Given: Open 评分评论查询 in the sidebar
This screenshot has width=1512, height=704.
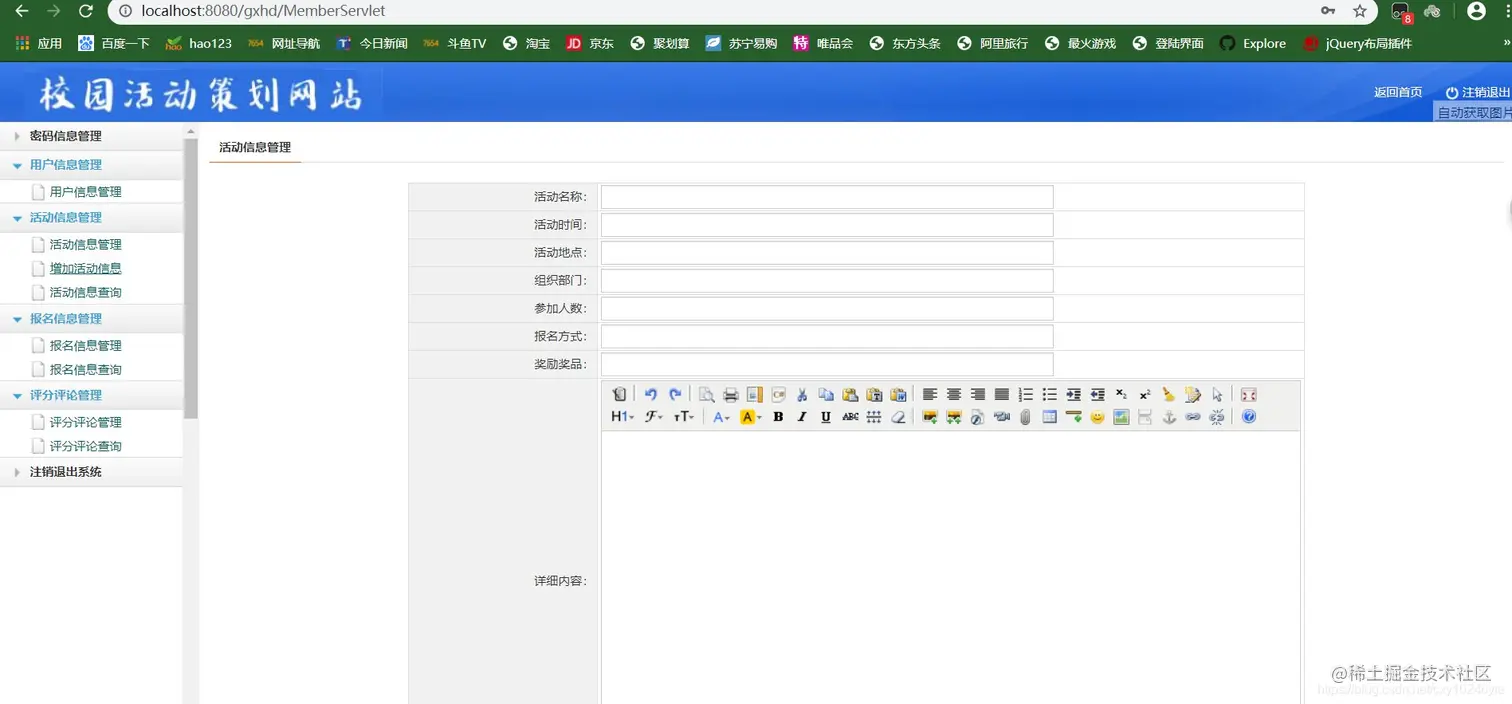Looking at the screenshot, I should (x=86, y=446).
